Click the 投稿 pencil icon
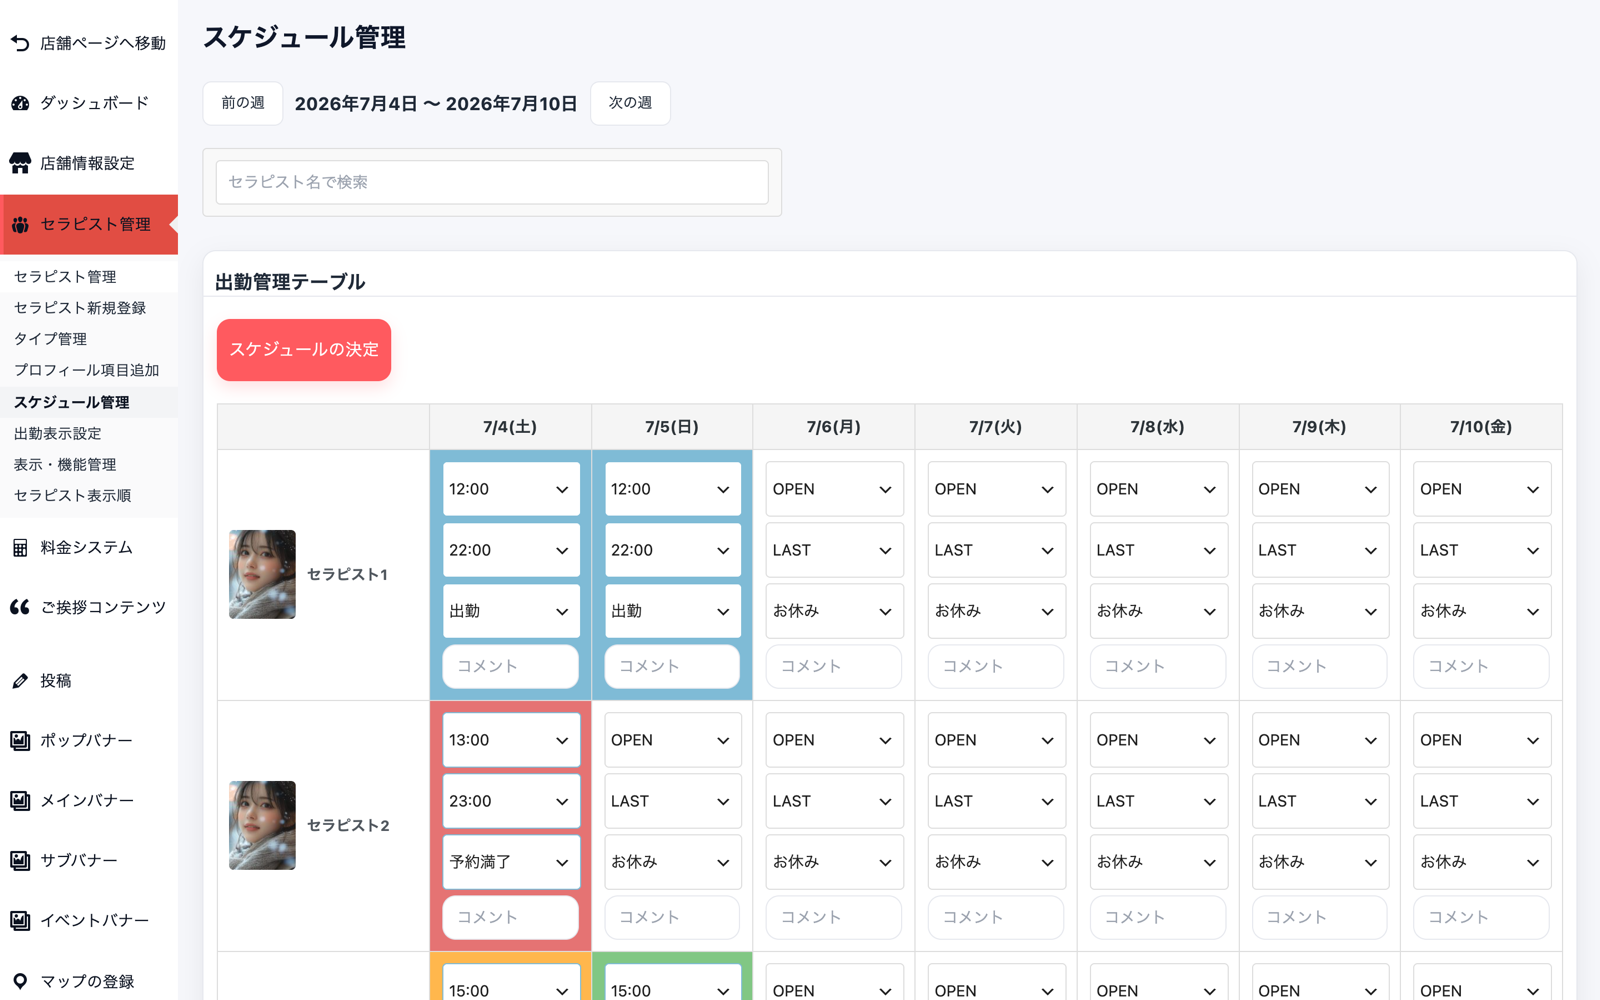The image size is (1600, 1000). (20, 681)
